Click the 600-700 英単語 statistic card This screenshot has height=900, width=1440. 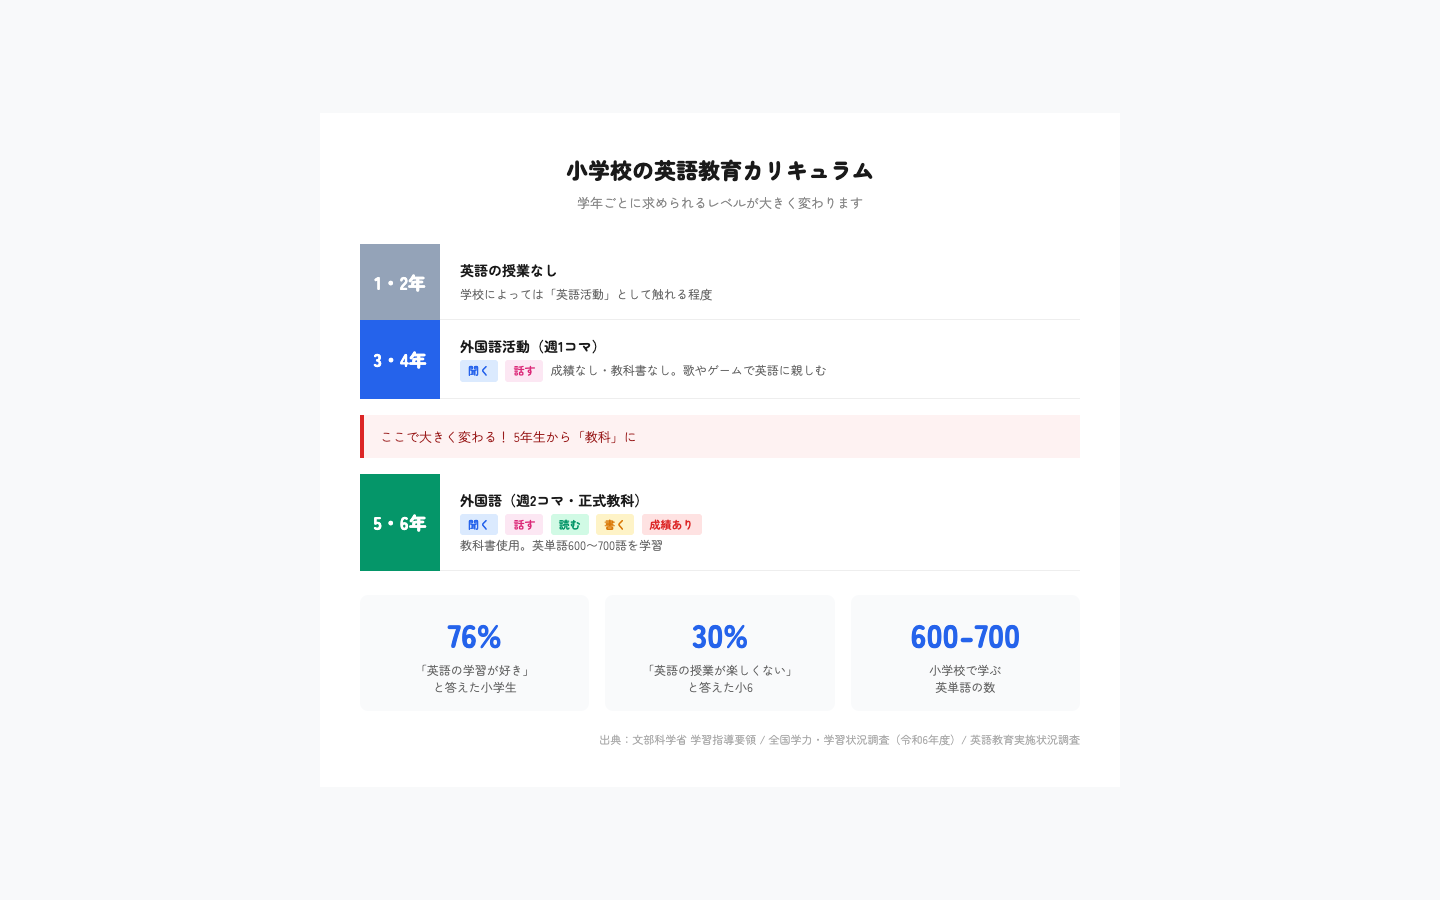click(x=964, y=652)
